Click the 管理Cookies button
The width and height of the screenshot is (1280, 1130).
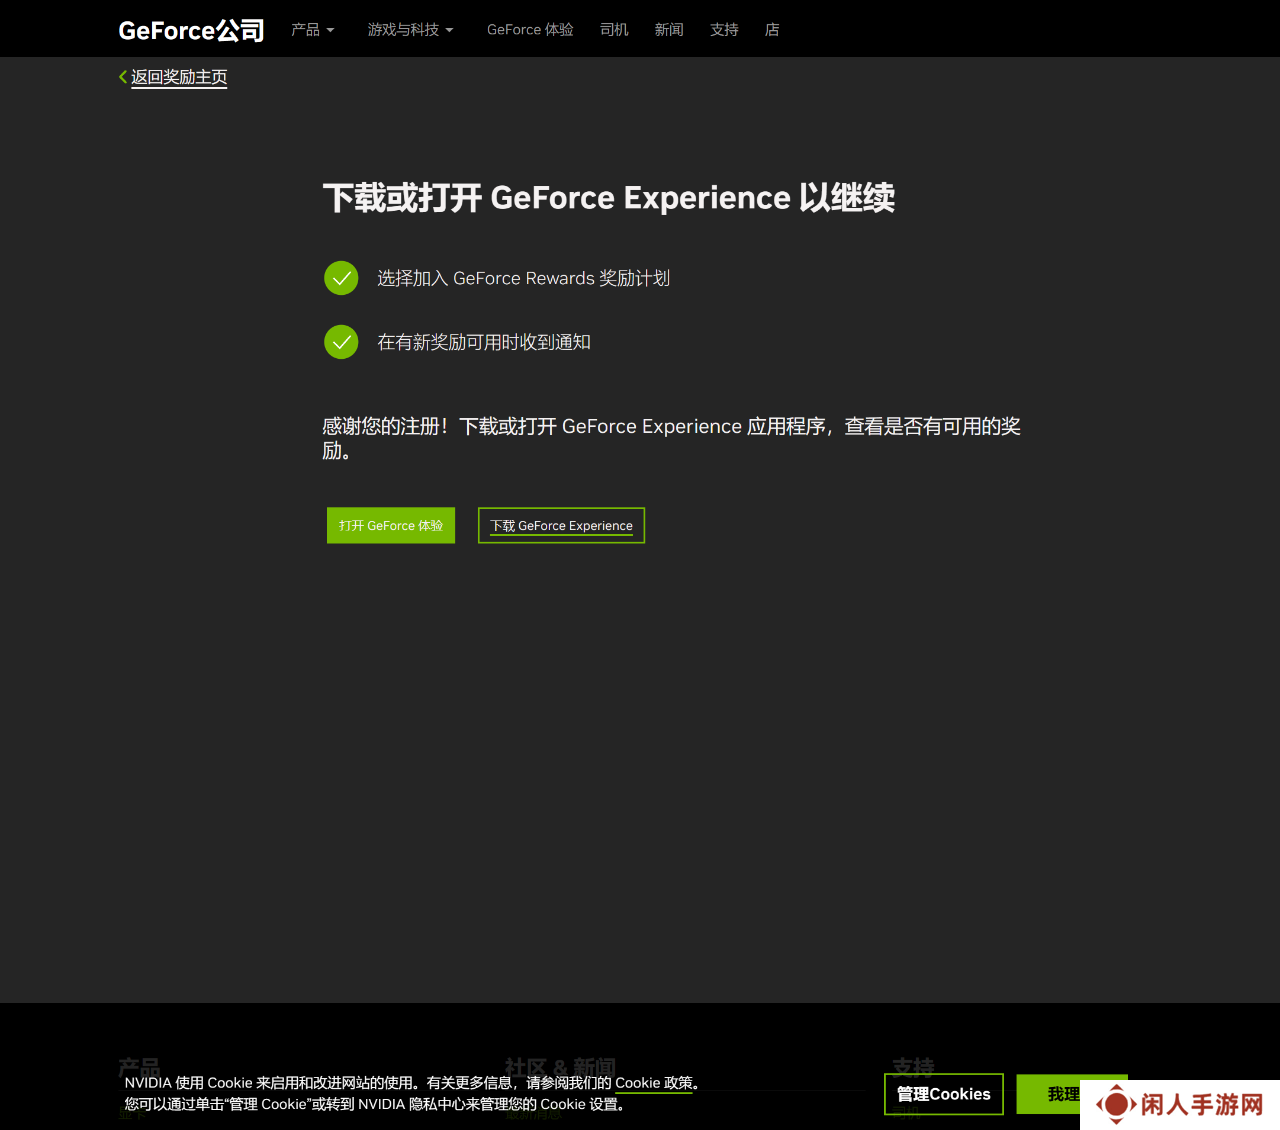944,1094
